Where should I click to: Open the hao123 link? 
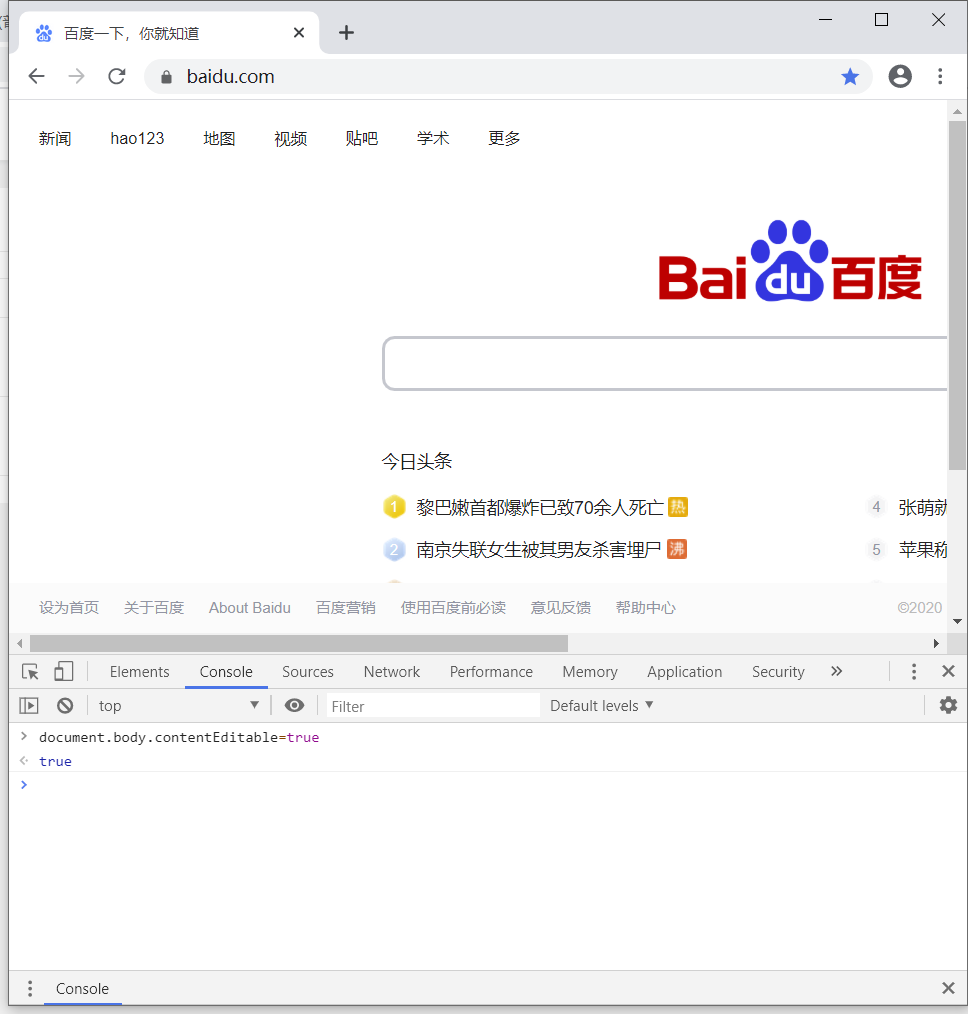coord(136,138)
